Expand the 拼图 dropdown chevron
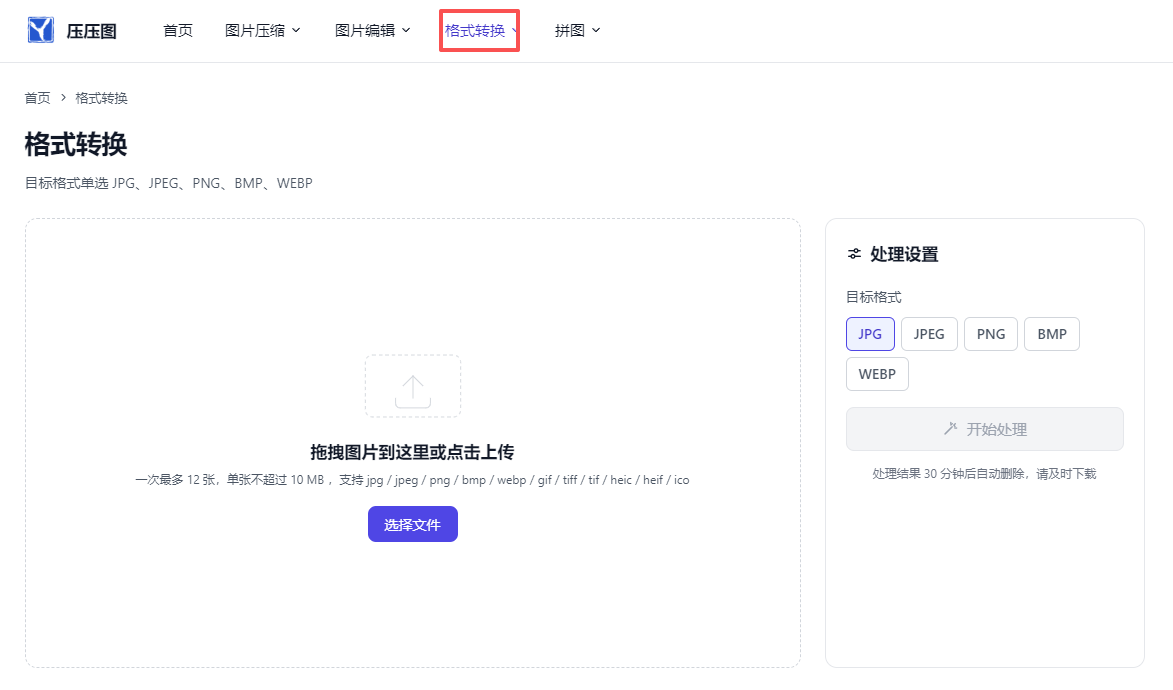This screenshot has width=1173, height=690. point(596,31)
